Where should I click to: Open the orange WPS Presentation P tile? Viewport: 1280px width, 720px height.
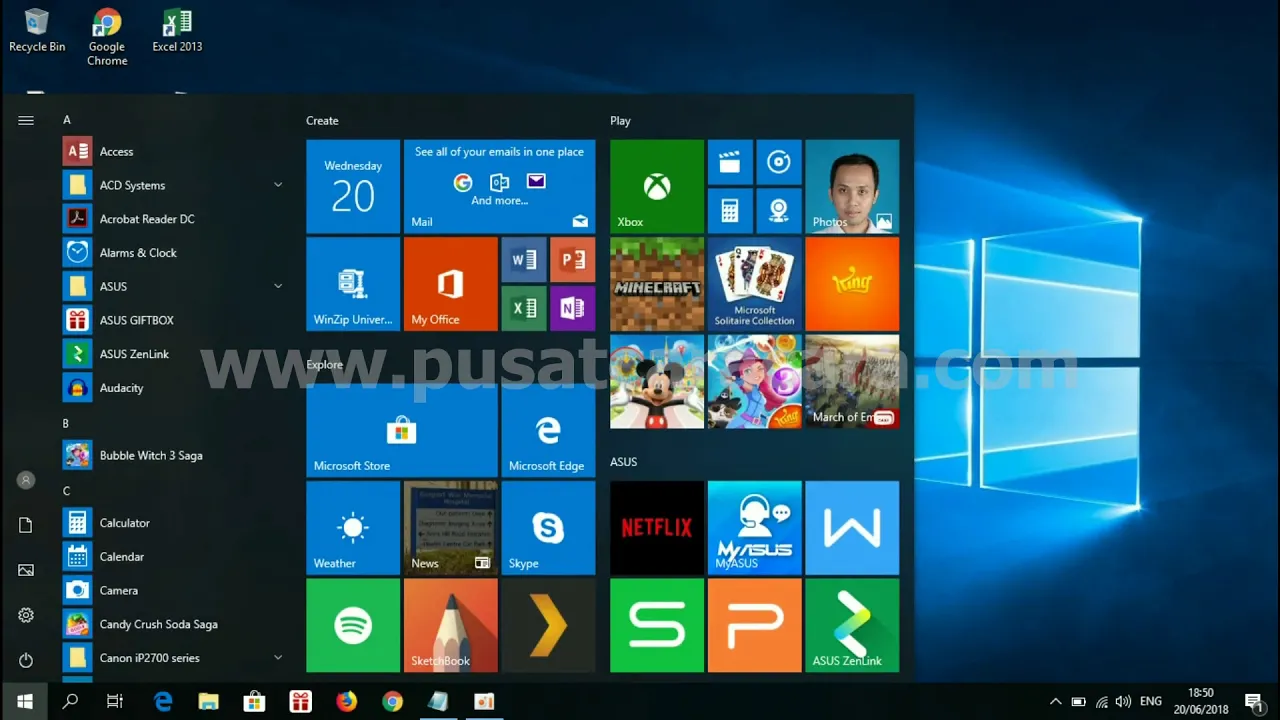pyautogui.click(x=755, y=625)
